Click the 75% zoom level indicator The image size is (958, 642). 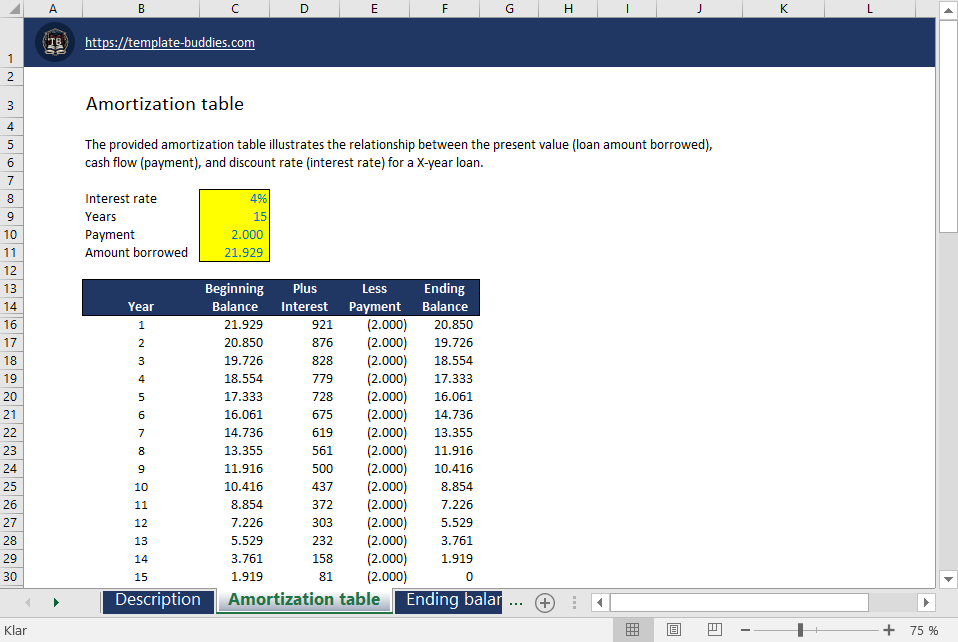924,630
